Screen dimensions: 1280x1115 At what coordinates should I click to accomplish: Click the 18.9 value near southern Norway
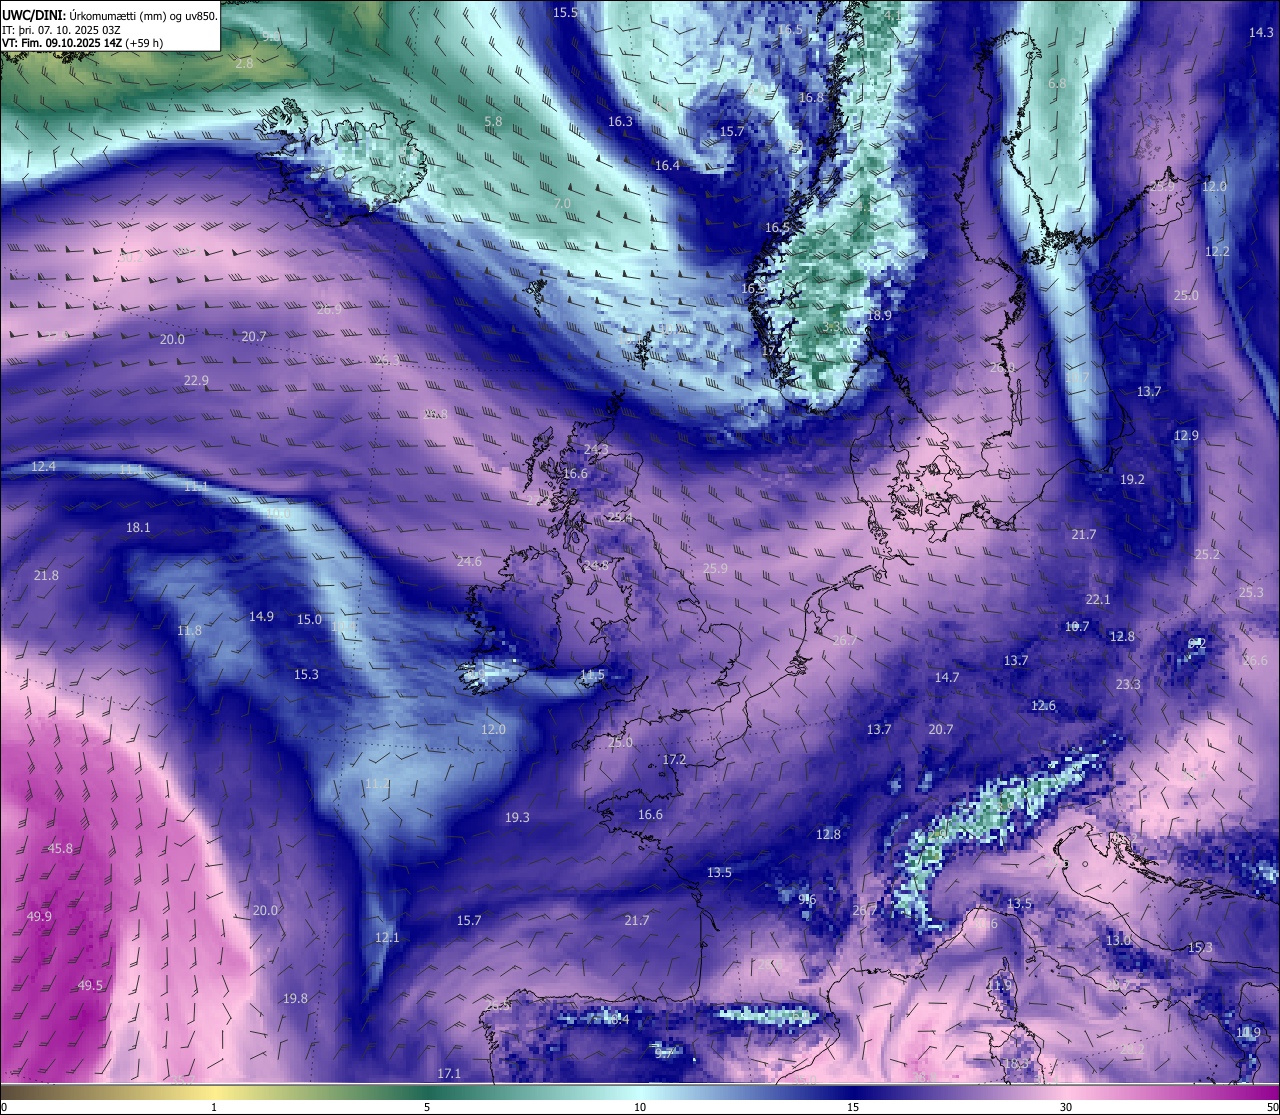pyautogui.click(x=879, y=315)
